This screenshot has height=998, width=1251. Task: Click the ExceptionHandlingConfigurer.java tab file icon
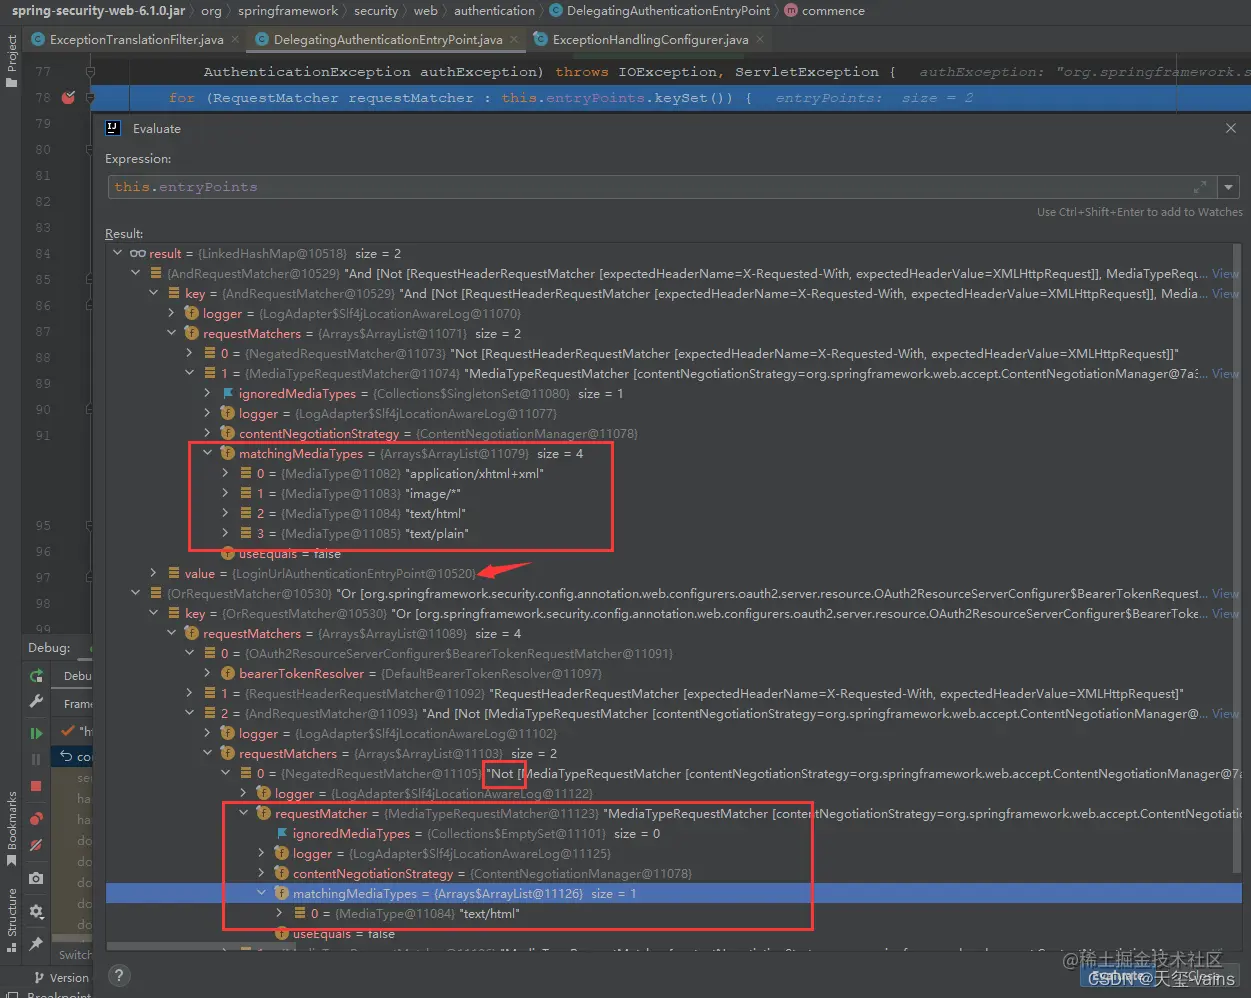click(541, 39)
